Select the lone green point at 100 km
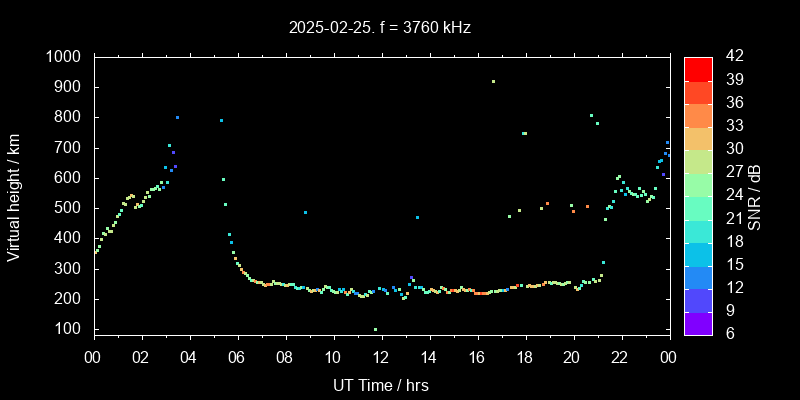 click(375, 329)
